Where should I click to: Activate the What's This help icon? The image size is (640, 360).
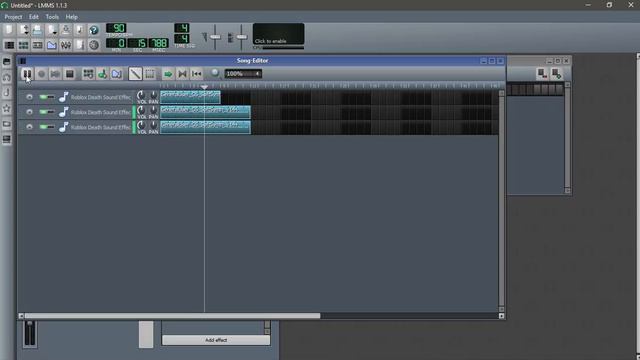(x=93, y=30)
